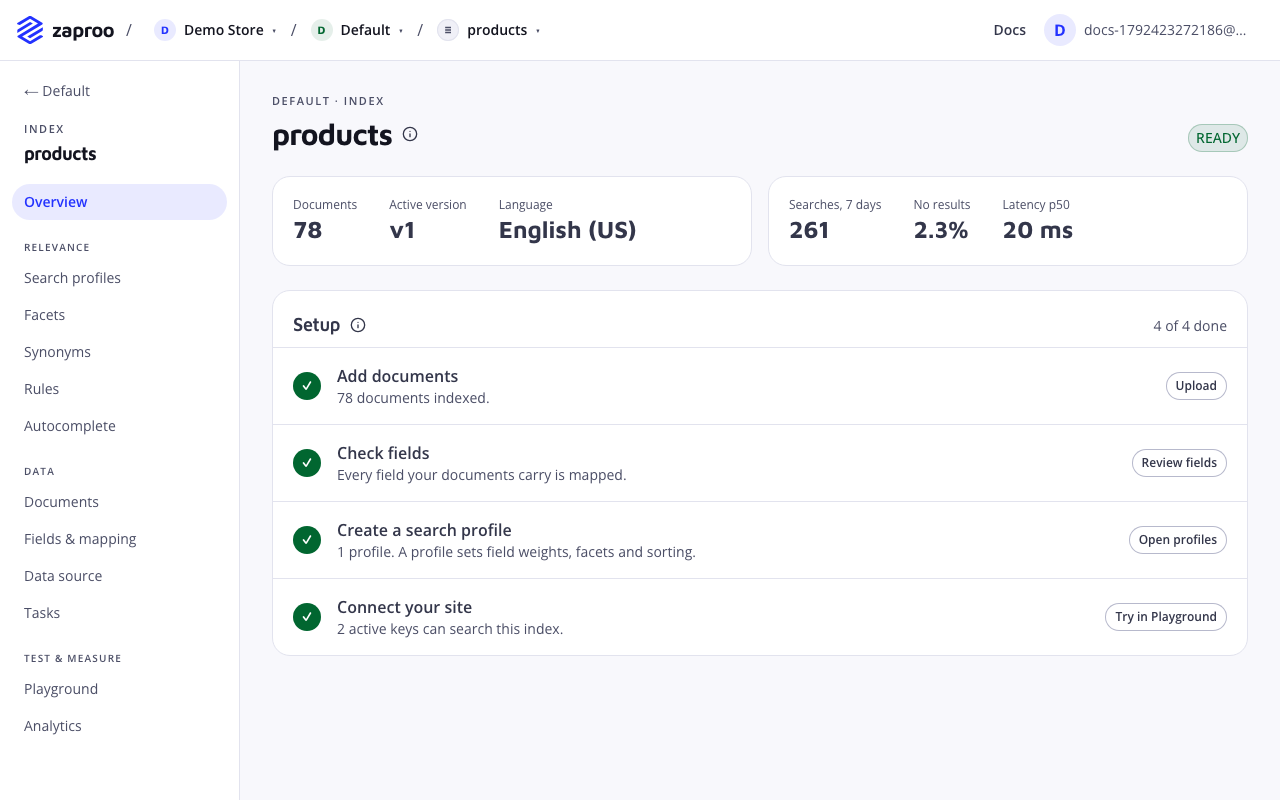The height and width of the screenshot is (800, 1280).
Task: Click the No results 2.3% value
Action: point(941,230)
